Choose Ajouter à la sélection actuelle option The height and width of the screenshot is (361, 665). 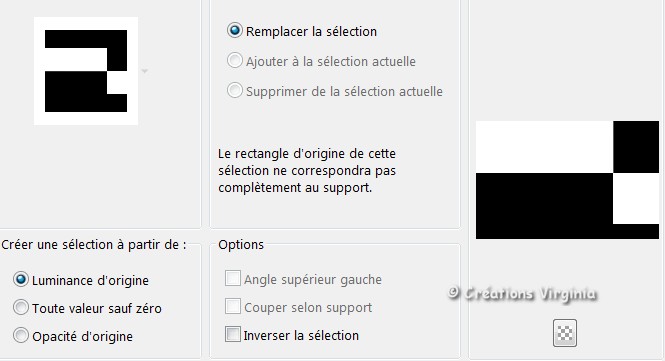[235, 61]
